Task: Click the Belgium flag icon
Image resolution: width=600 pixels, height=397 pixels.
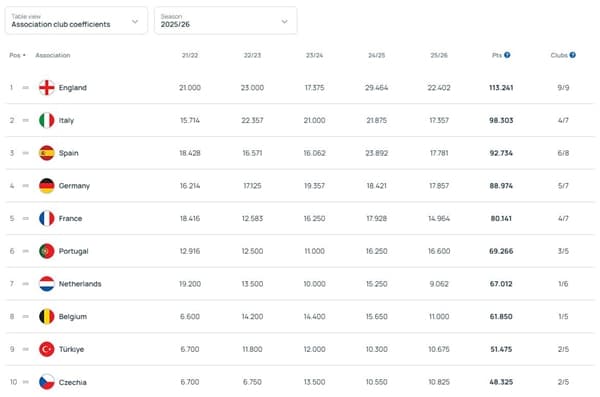Action: [x=47, y=317]
